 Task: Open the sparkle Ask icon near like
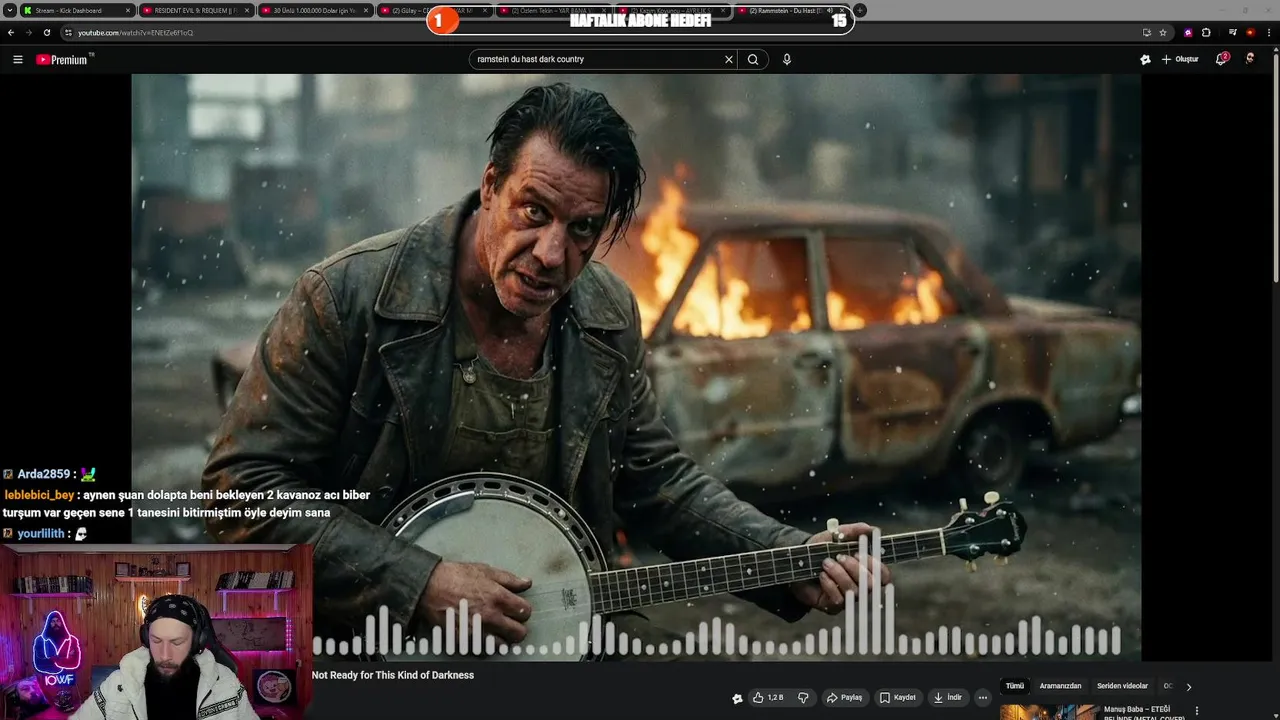pyautogui.click(x=737, y=698)
